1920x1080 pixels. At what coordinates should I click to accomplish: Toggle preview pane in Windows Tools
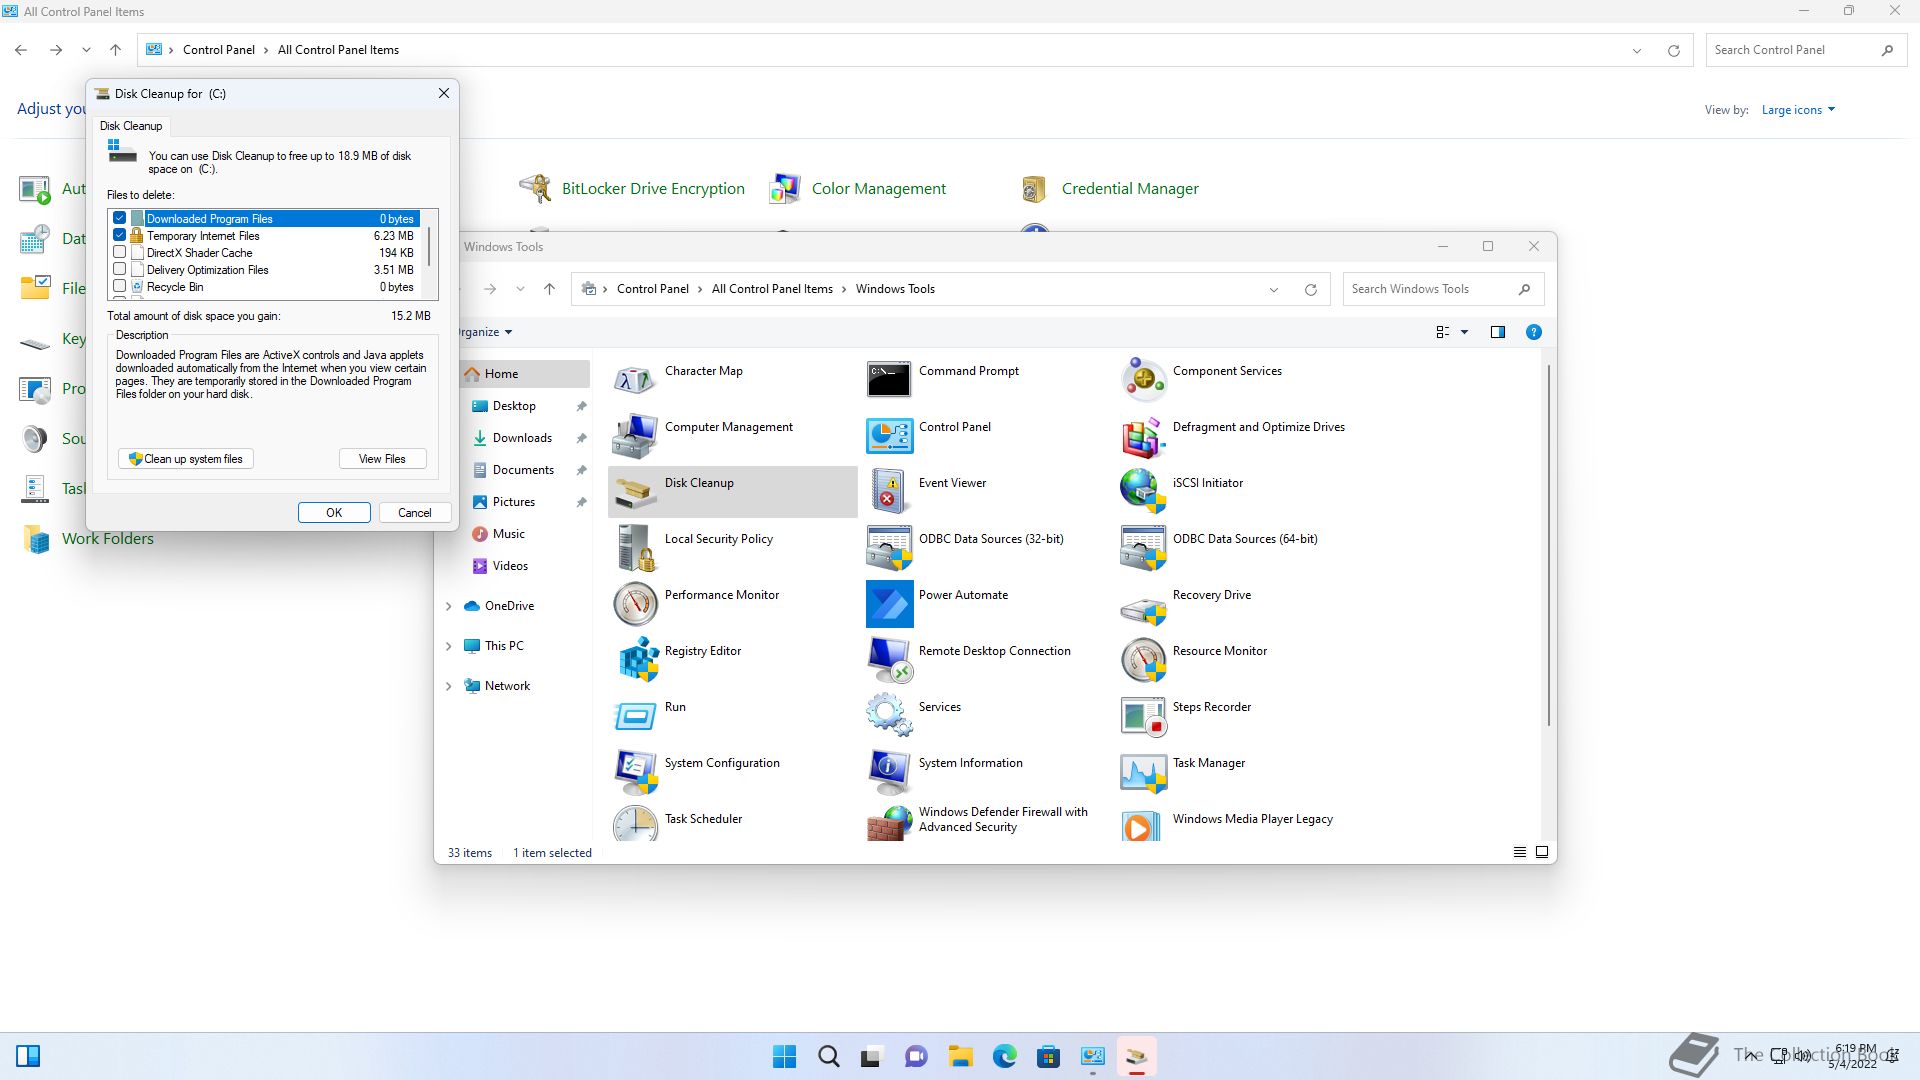(1497, 332)
